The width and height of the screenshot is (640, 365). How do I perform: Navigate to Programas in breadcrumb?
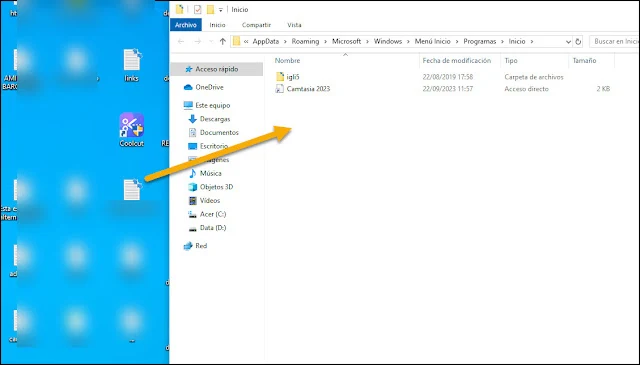click(x=480, y=41)
